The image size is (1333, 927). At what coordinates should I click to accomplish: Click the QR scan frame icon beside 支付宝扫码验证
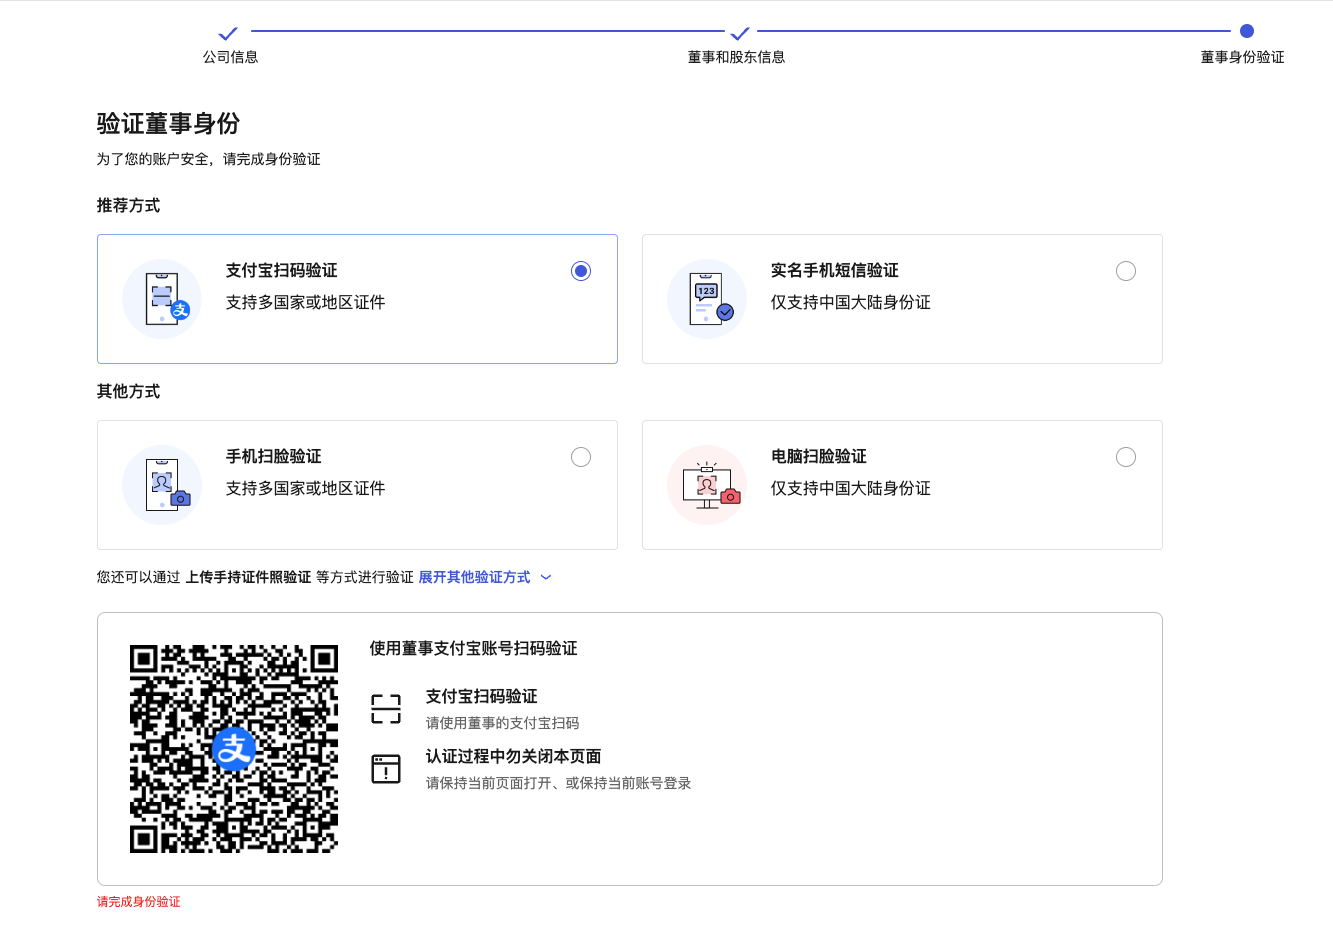pyautogui.click(x=386, y=707)
